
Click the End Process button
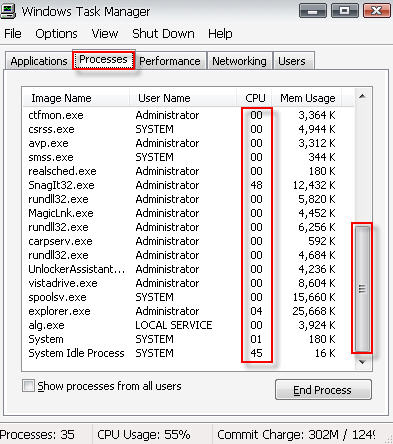[x=323, y=390]
